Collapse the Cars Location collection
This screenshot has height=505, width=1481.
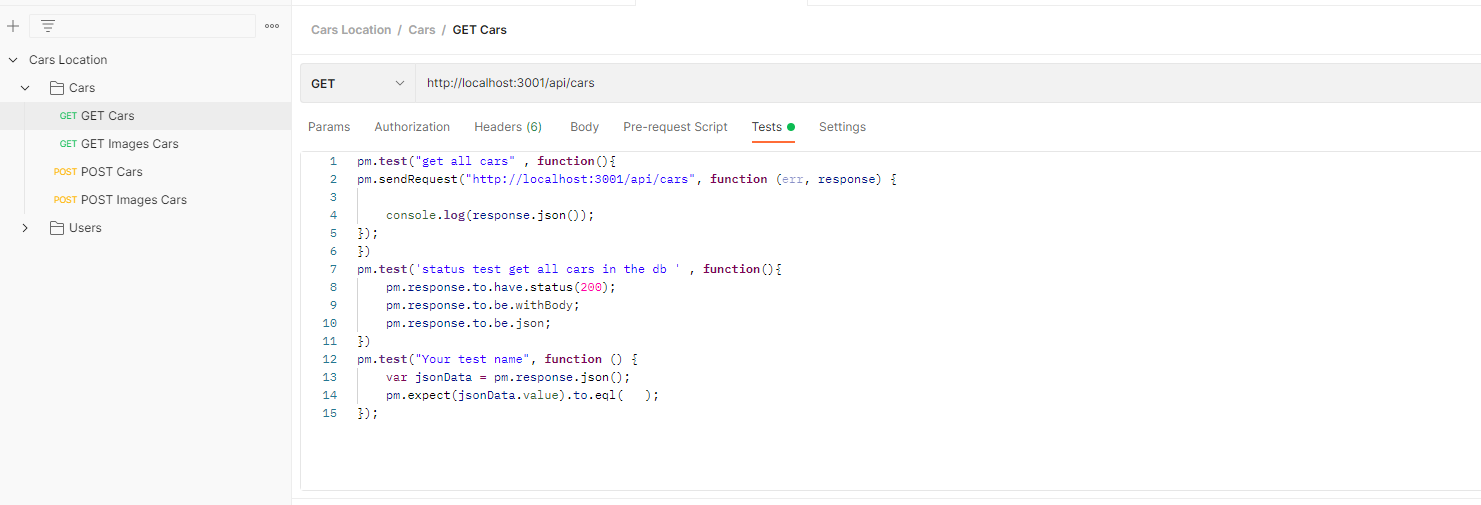[13, 60]
